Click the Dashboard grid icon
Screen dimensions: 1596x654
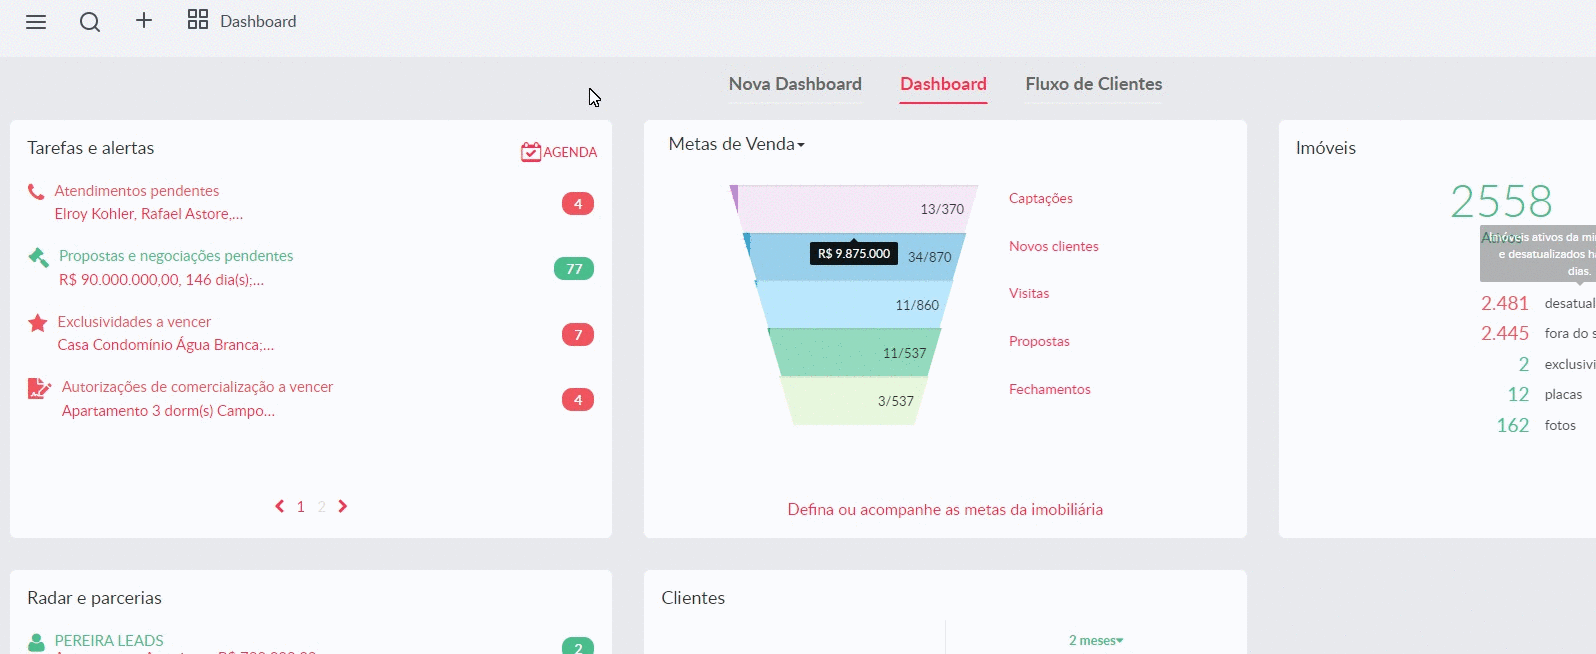click(x=198, y=19)
